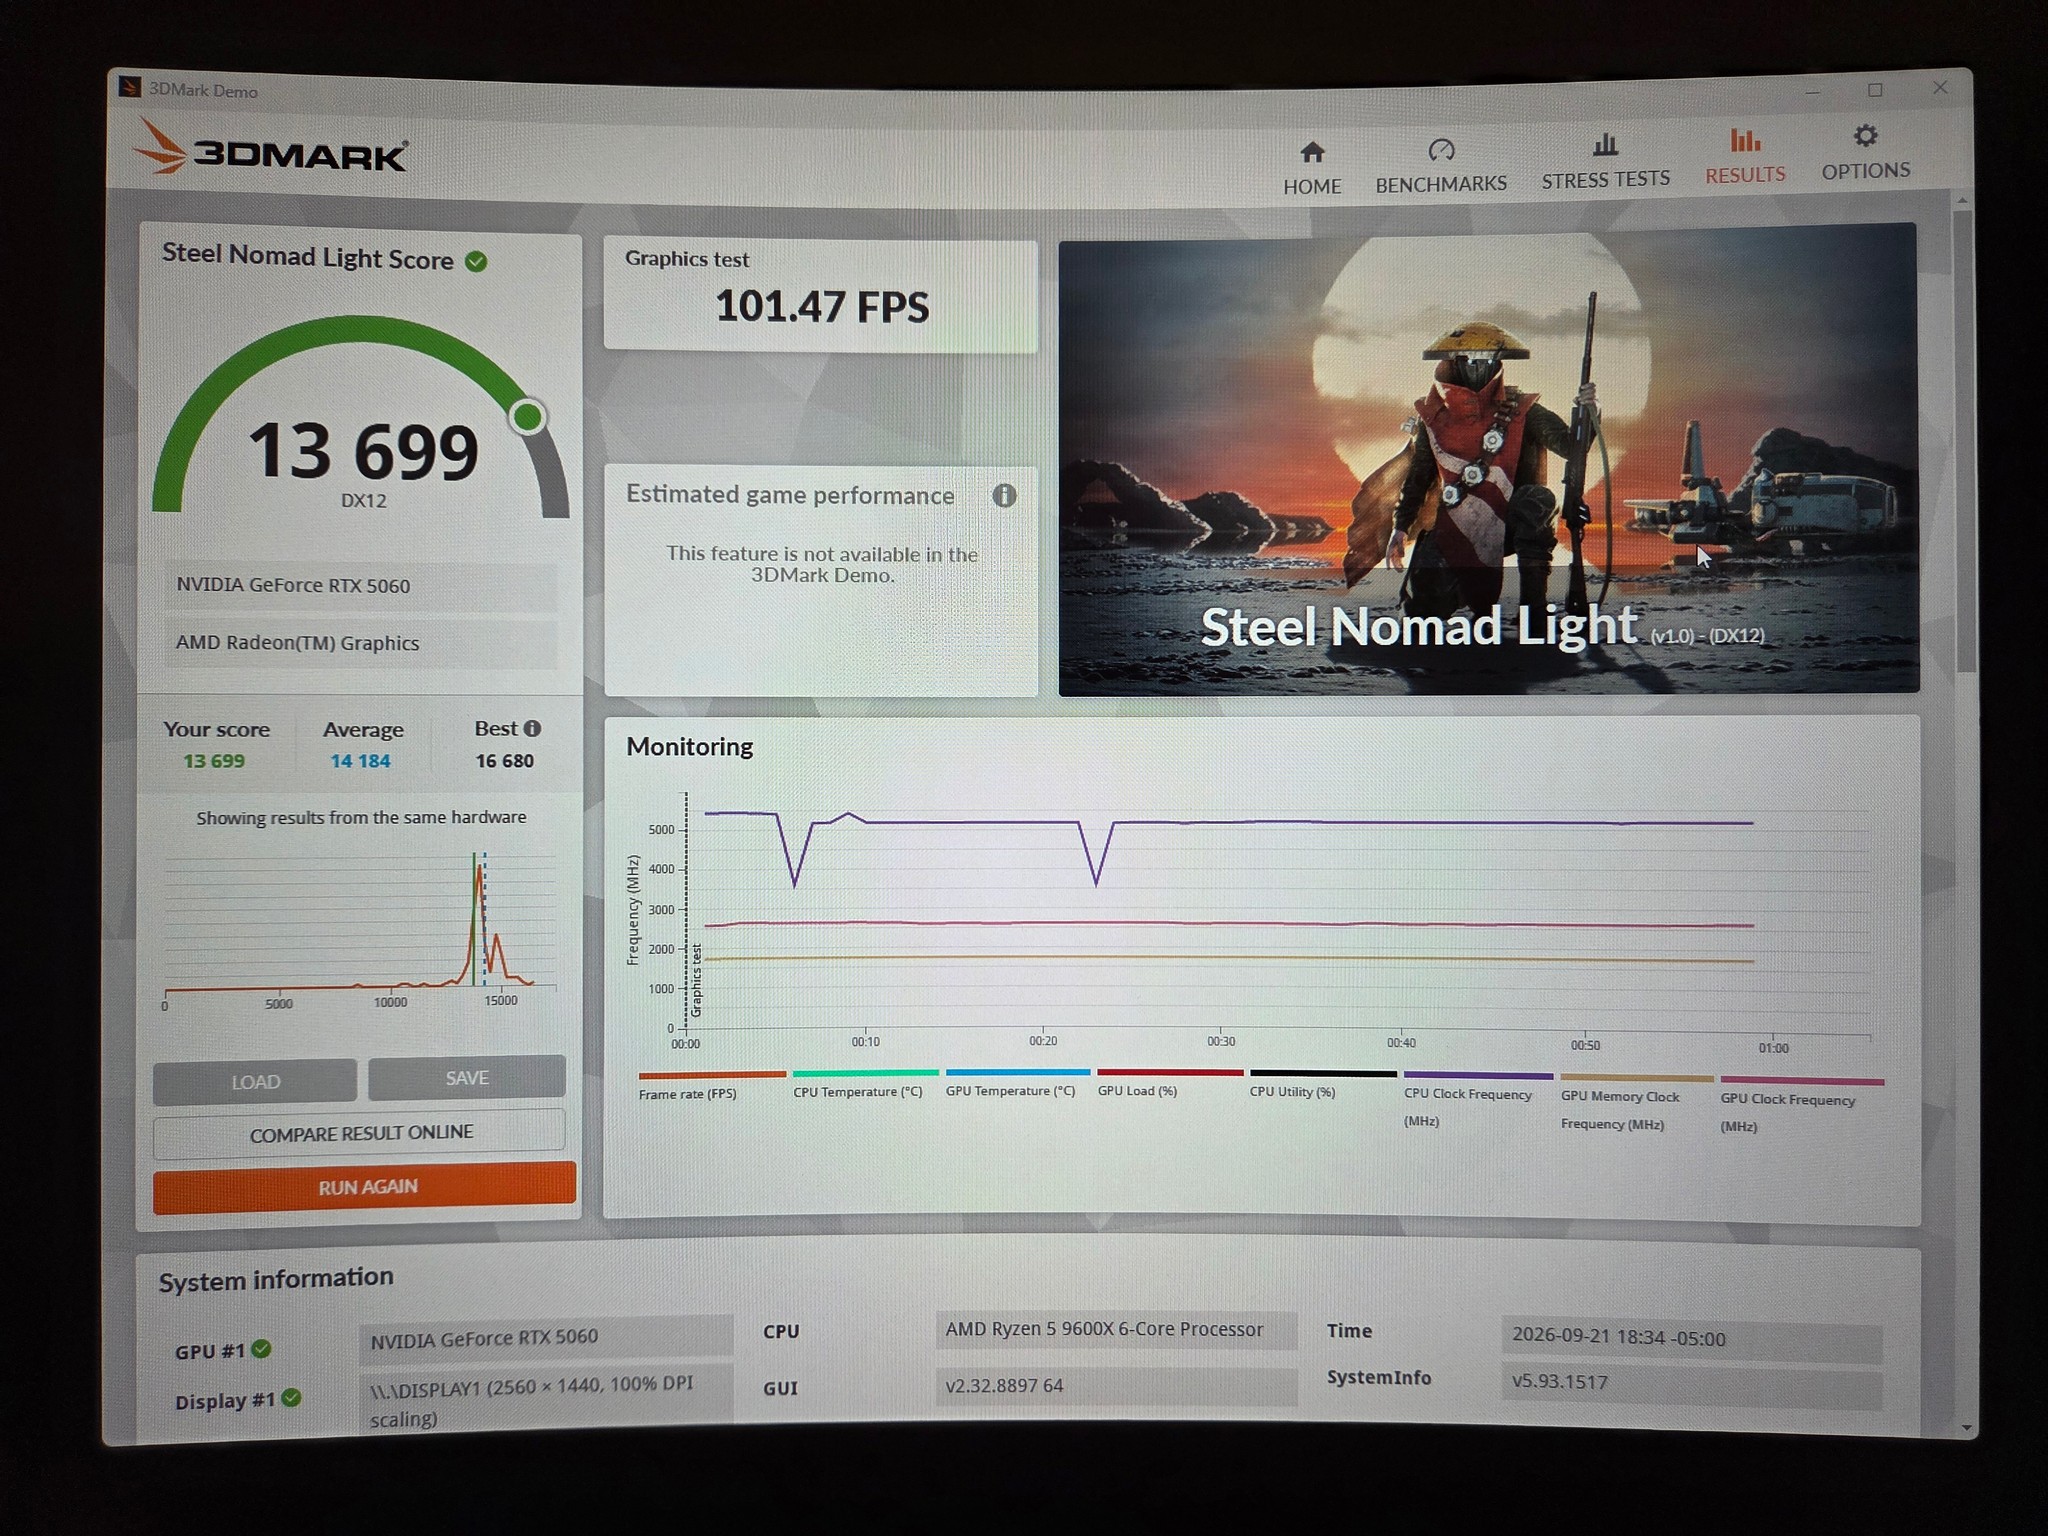Click the Benchmarks gauge icon
The image size is (2048, 1536).
(1441, 150)
